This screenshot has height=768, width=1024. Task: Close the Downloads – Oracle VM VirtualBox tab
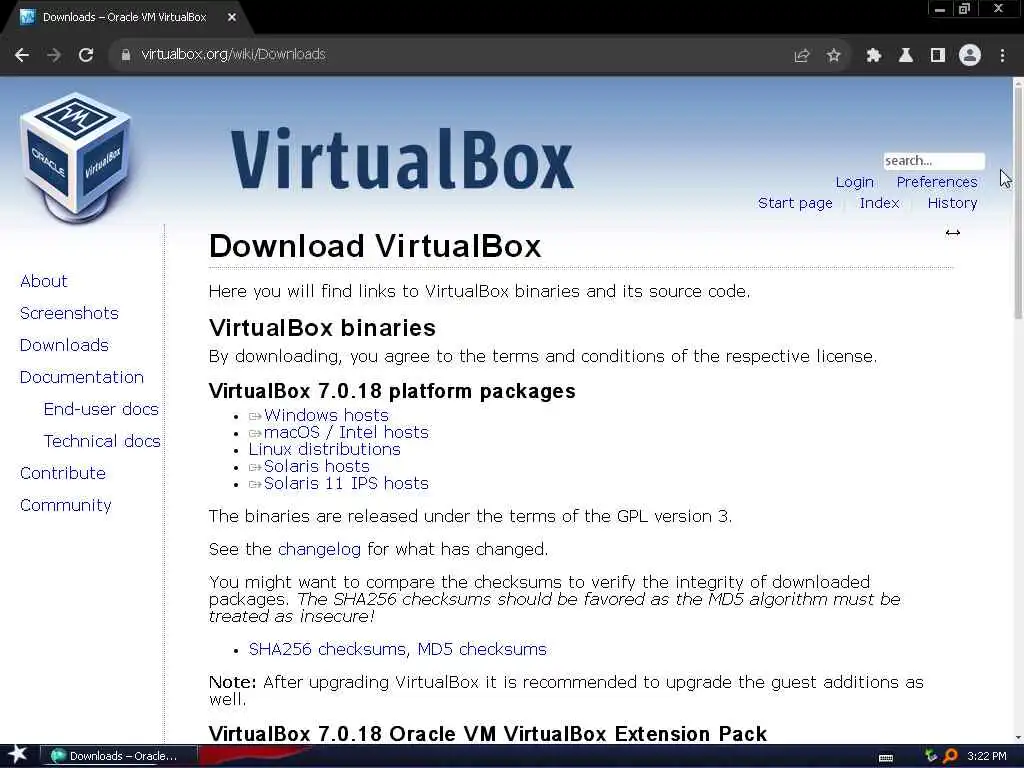[231, 18]
